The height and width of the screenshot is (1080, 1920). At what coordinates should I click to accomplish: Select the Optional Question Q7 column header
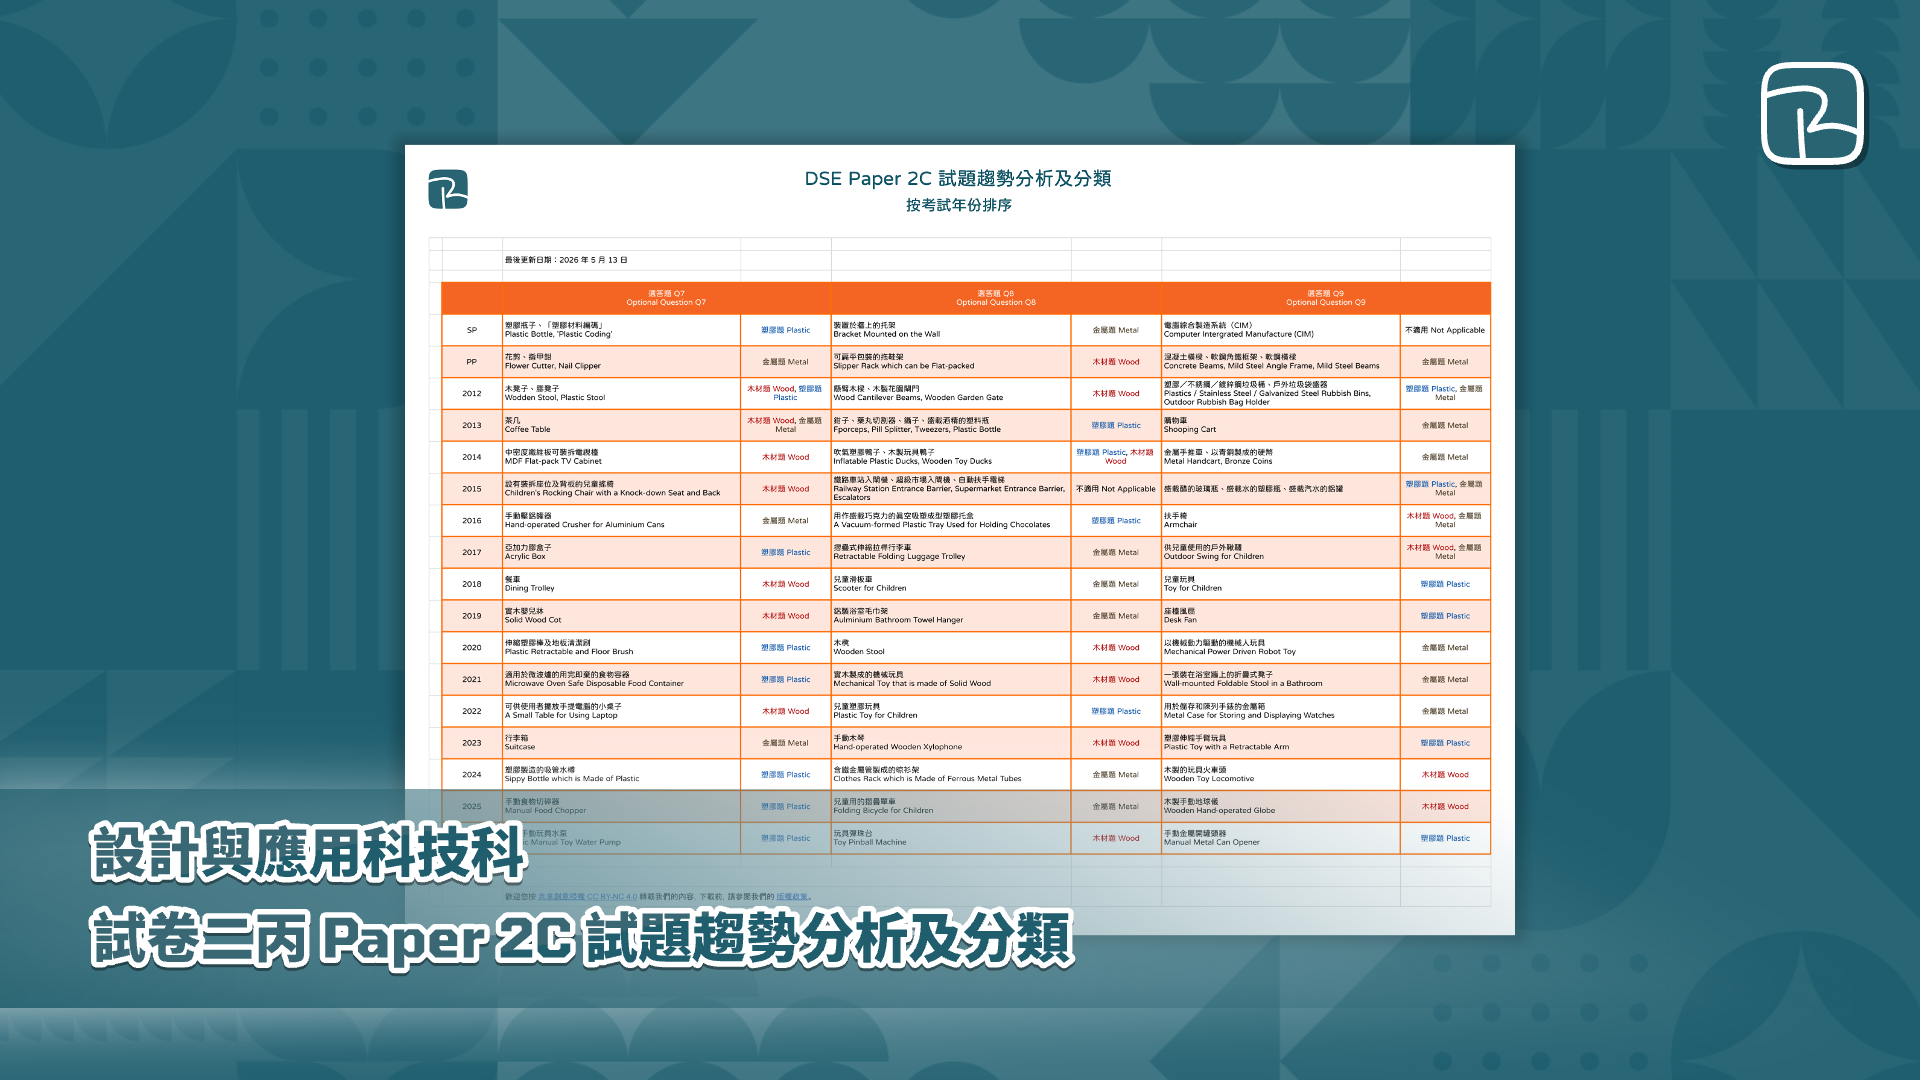point(666,298)
